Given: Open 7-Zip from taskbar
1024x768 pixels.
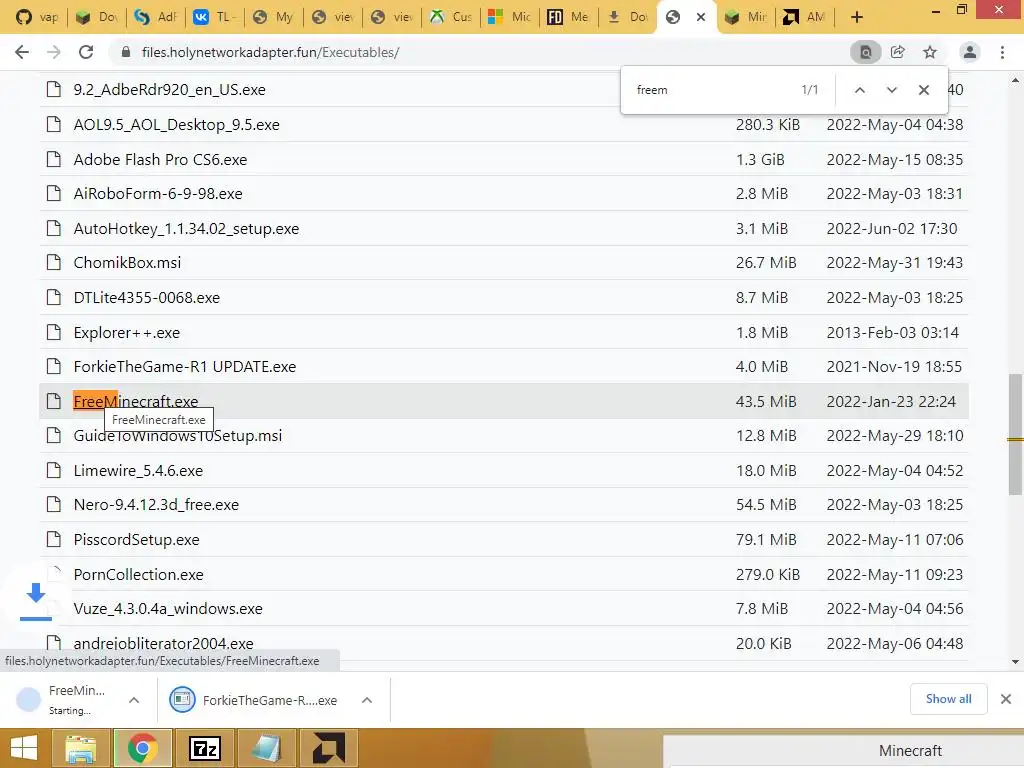Looking at the screenshot, I should coord(204,748).
